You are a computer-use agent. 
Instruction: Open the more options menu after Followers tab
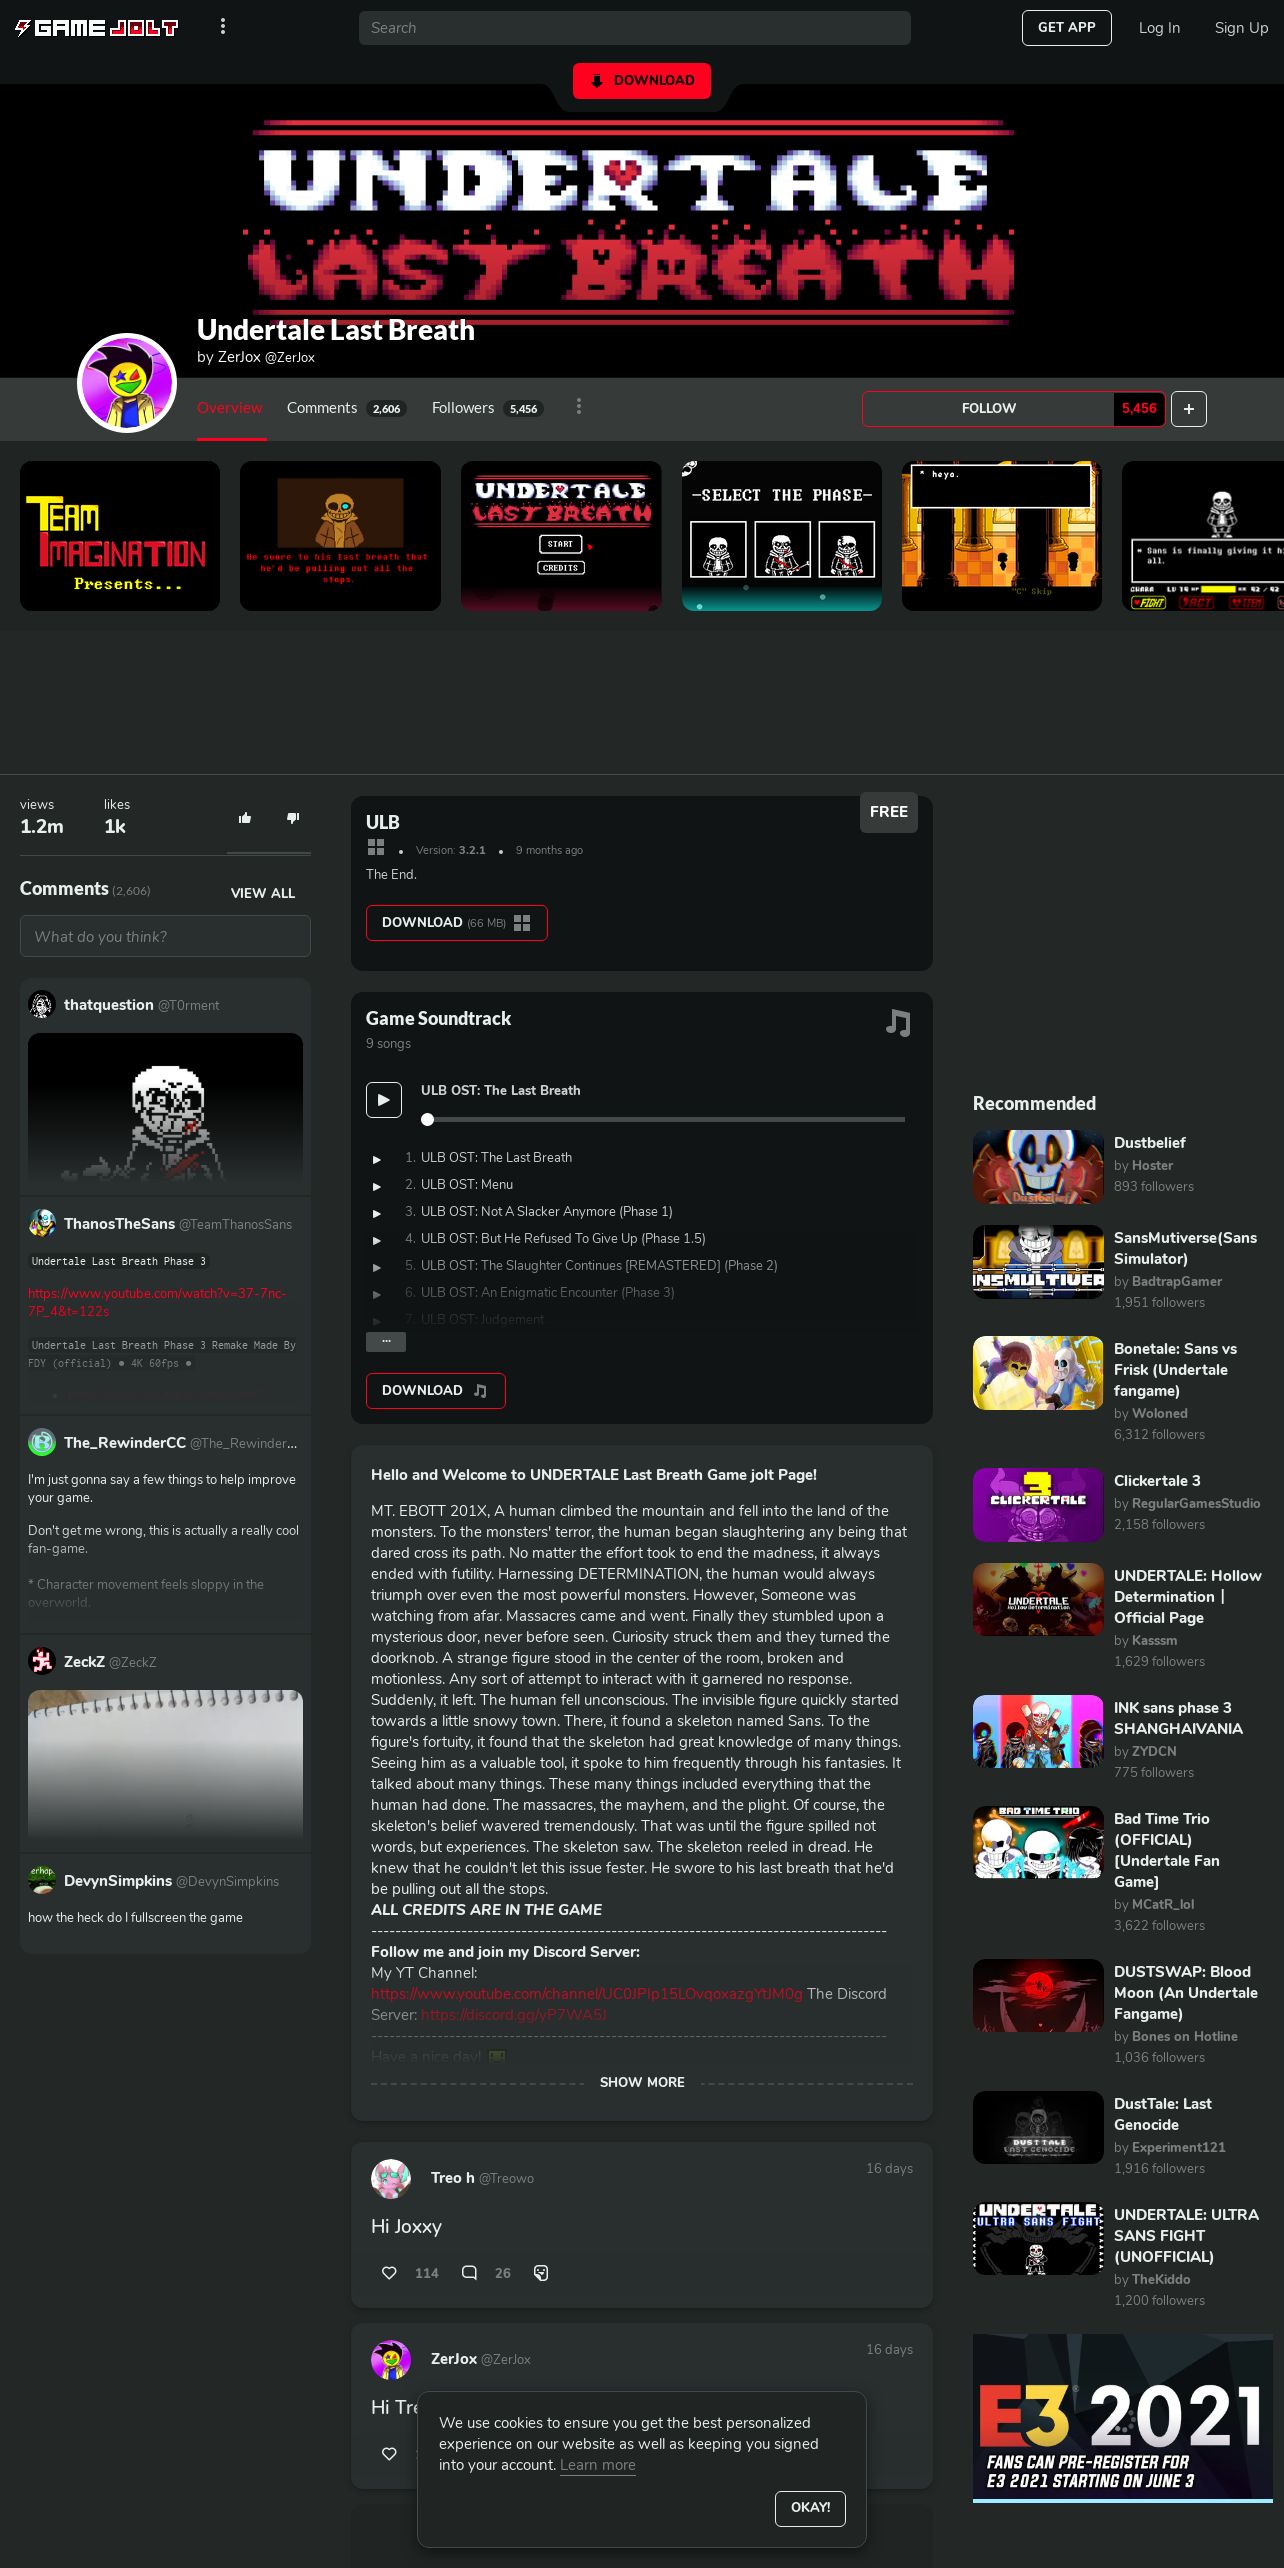(579, 407)
